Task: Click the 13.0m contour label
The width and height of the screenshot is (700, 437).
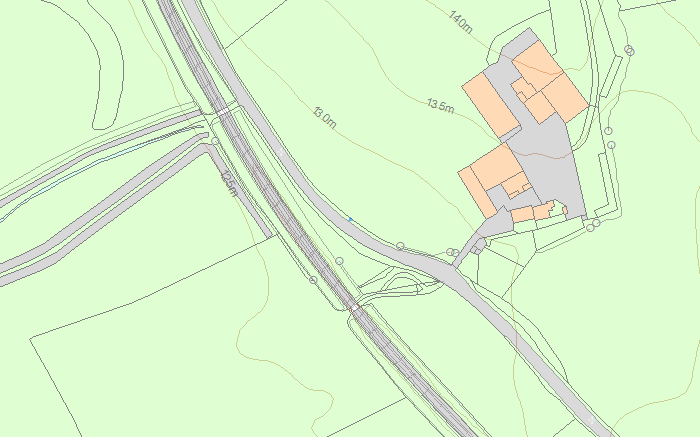Action: (x=325, y=118)
